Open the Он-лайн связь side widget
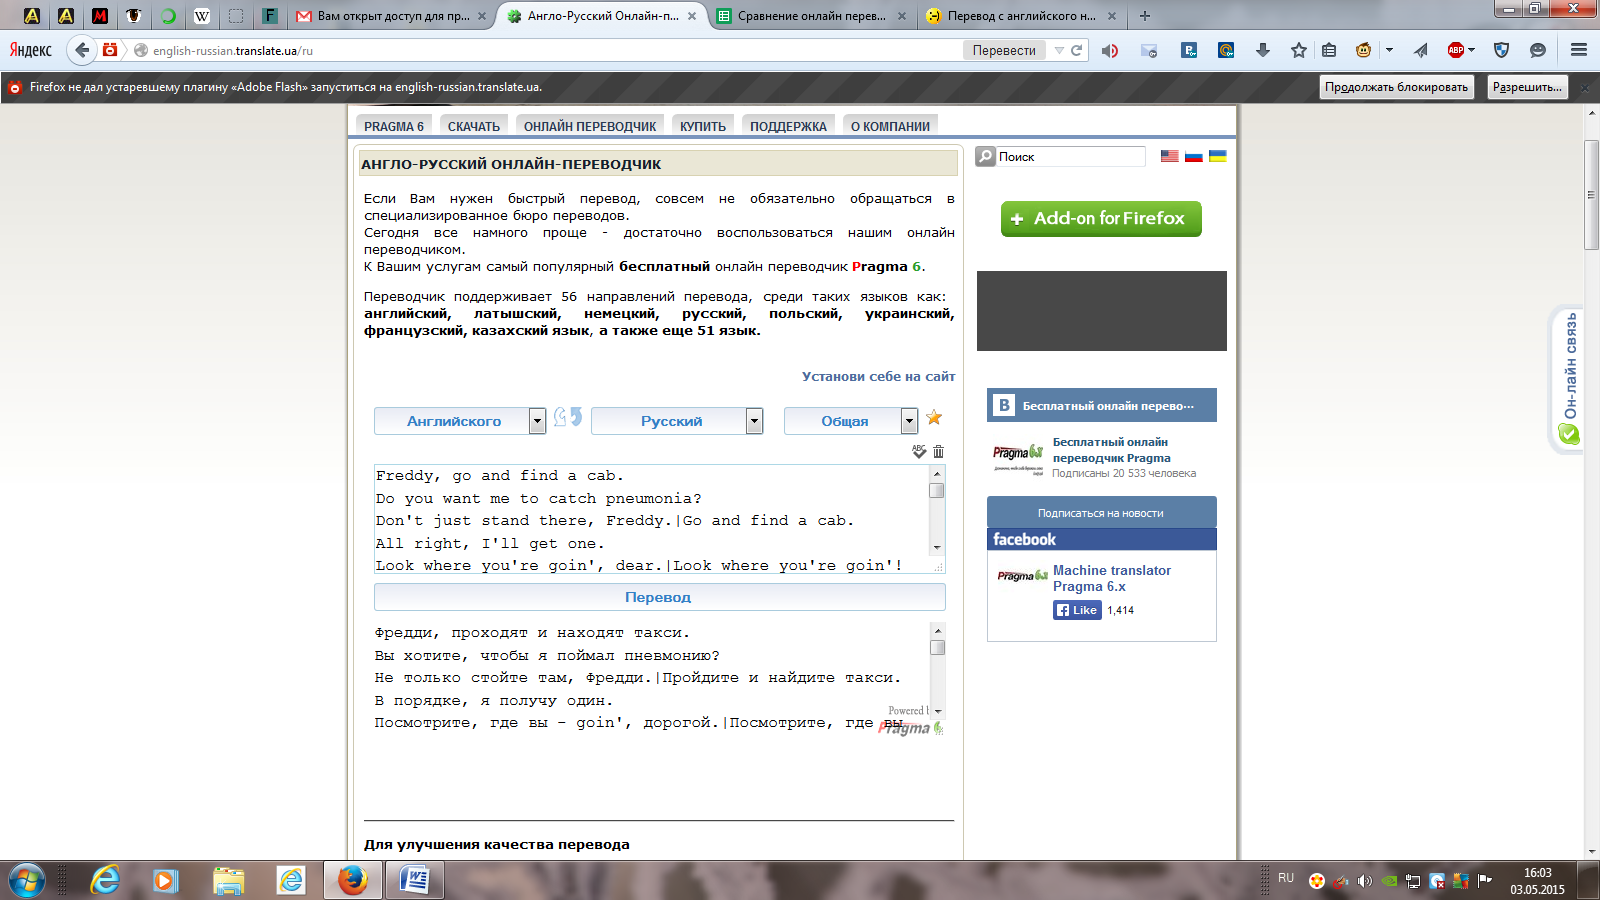1600x900 pixels. click(1569, 379)
